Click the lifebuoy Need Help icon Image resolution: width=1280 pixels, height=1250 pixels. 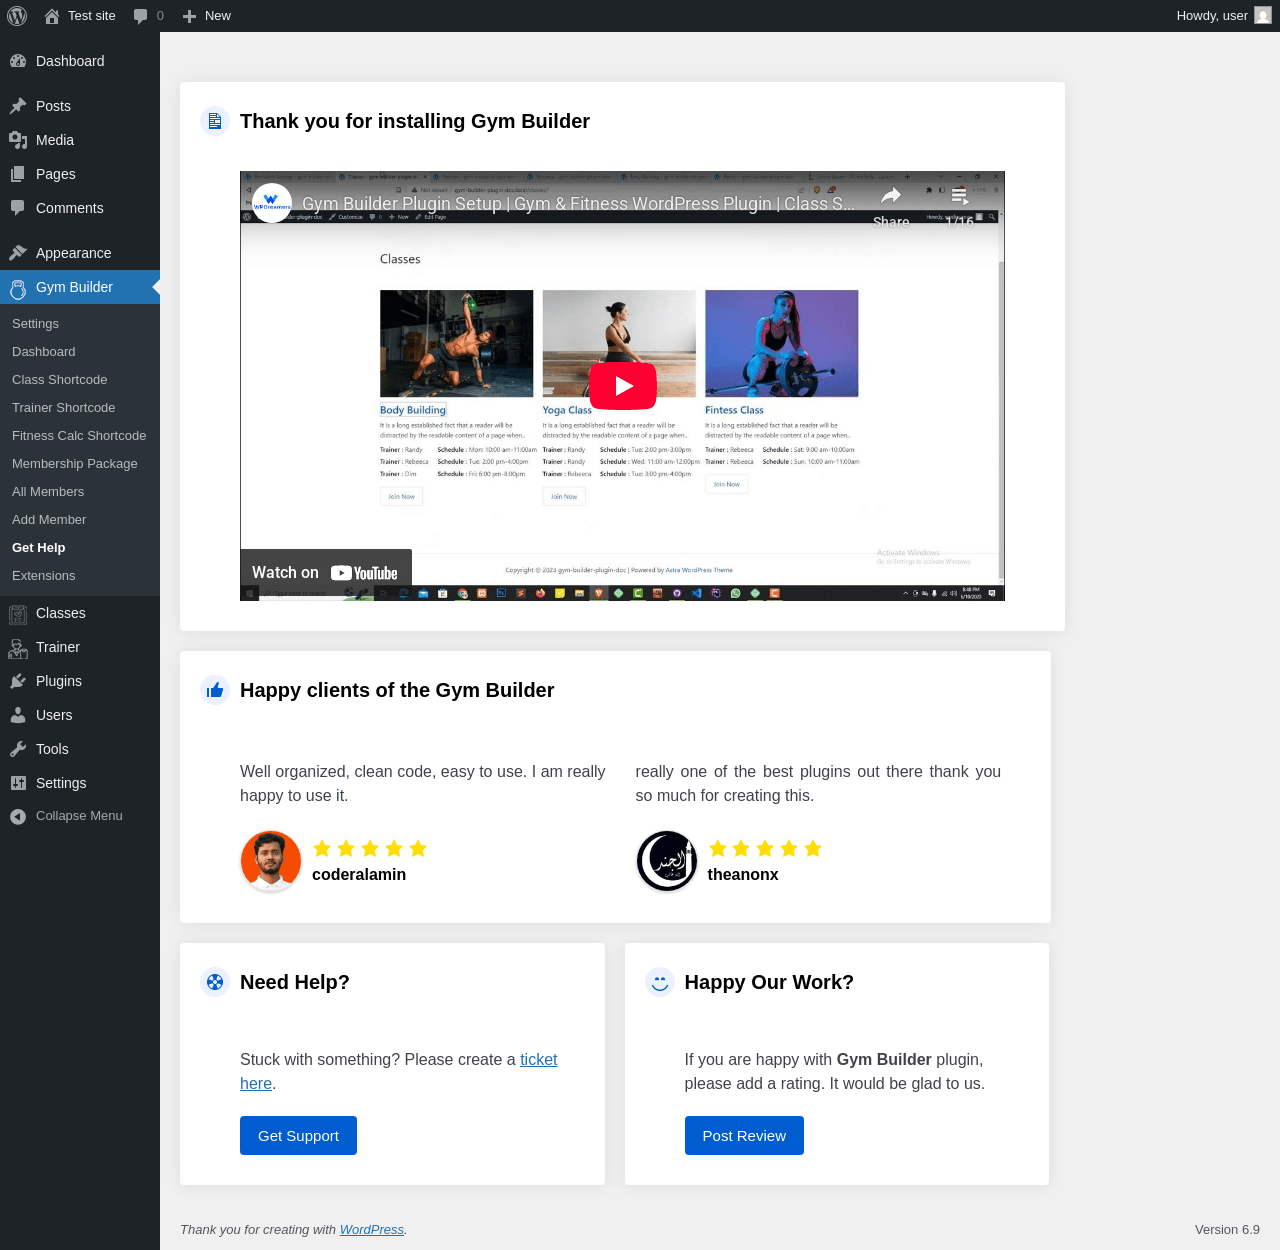point(215,982)
